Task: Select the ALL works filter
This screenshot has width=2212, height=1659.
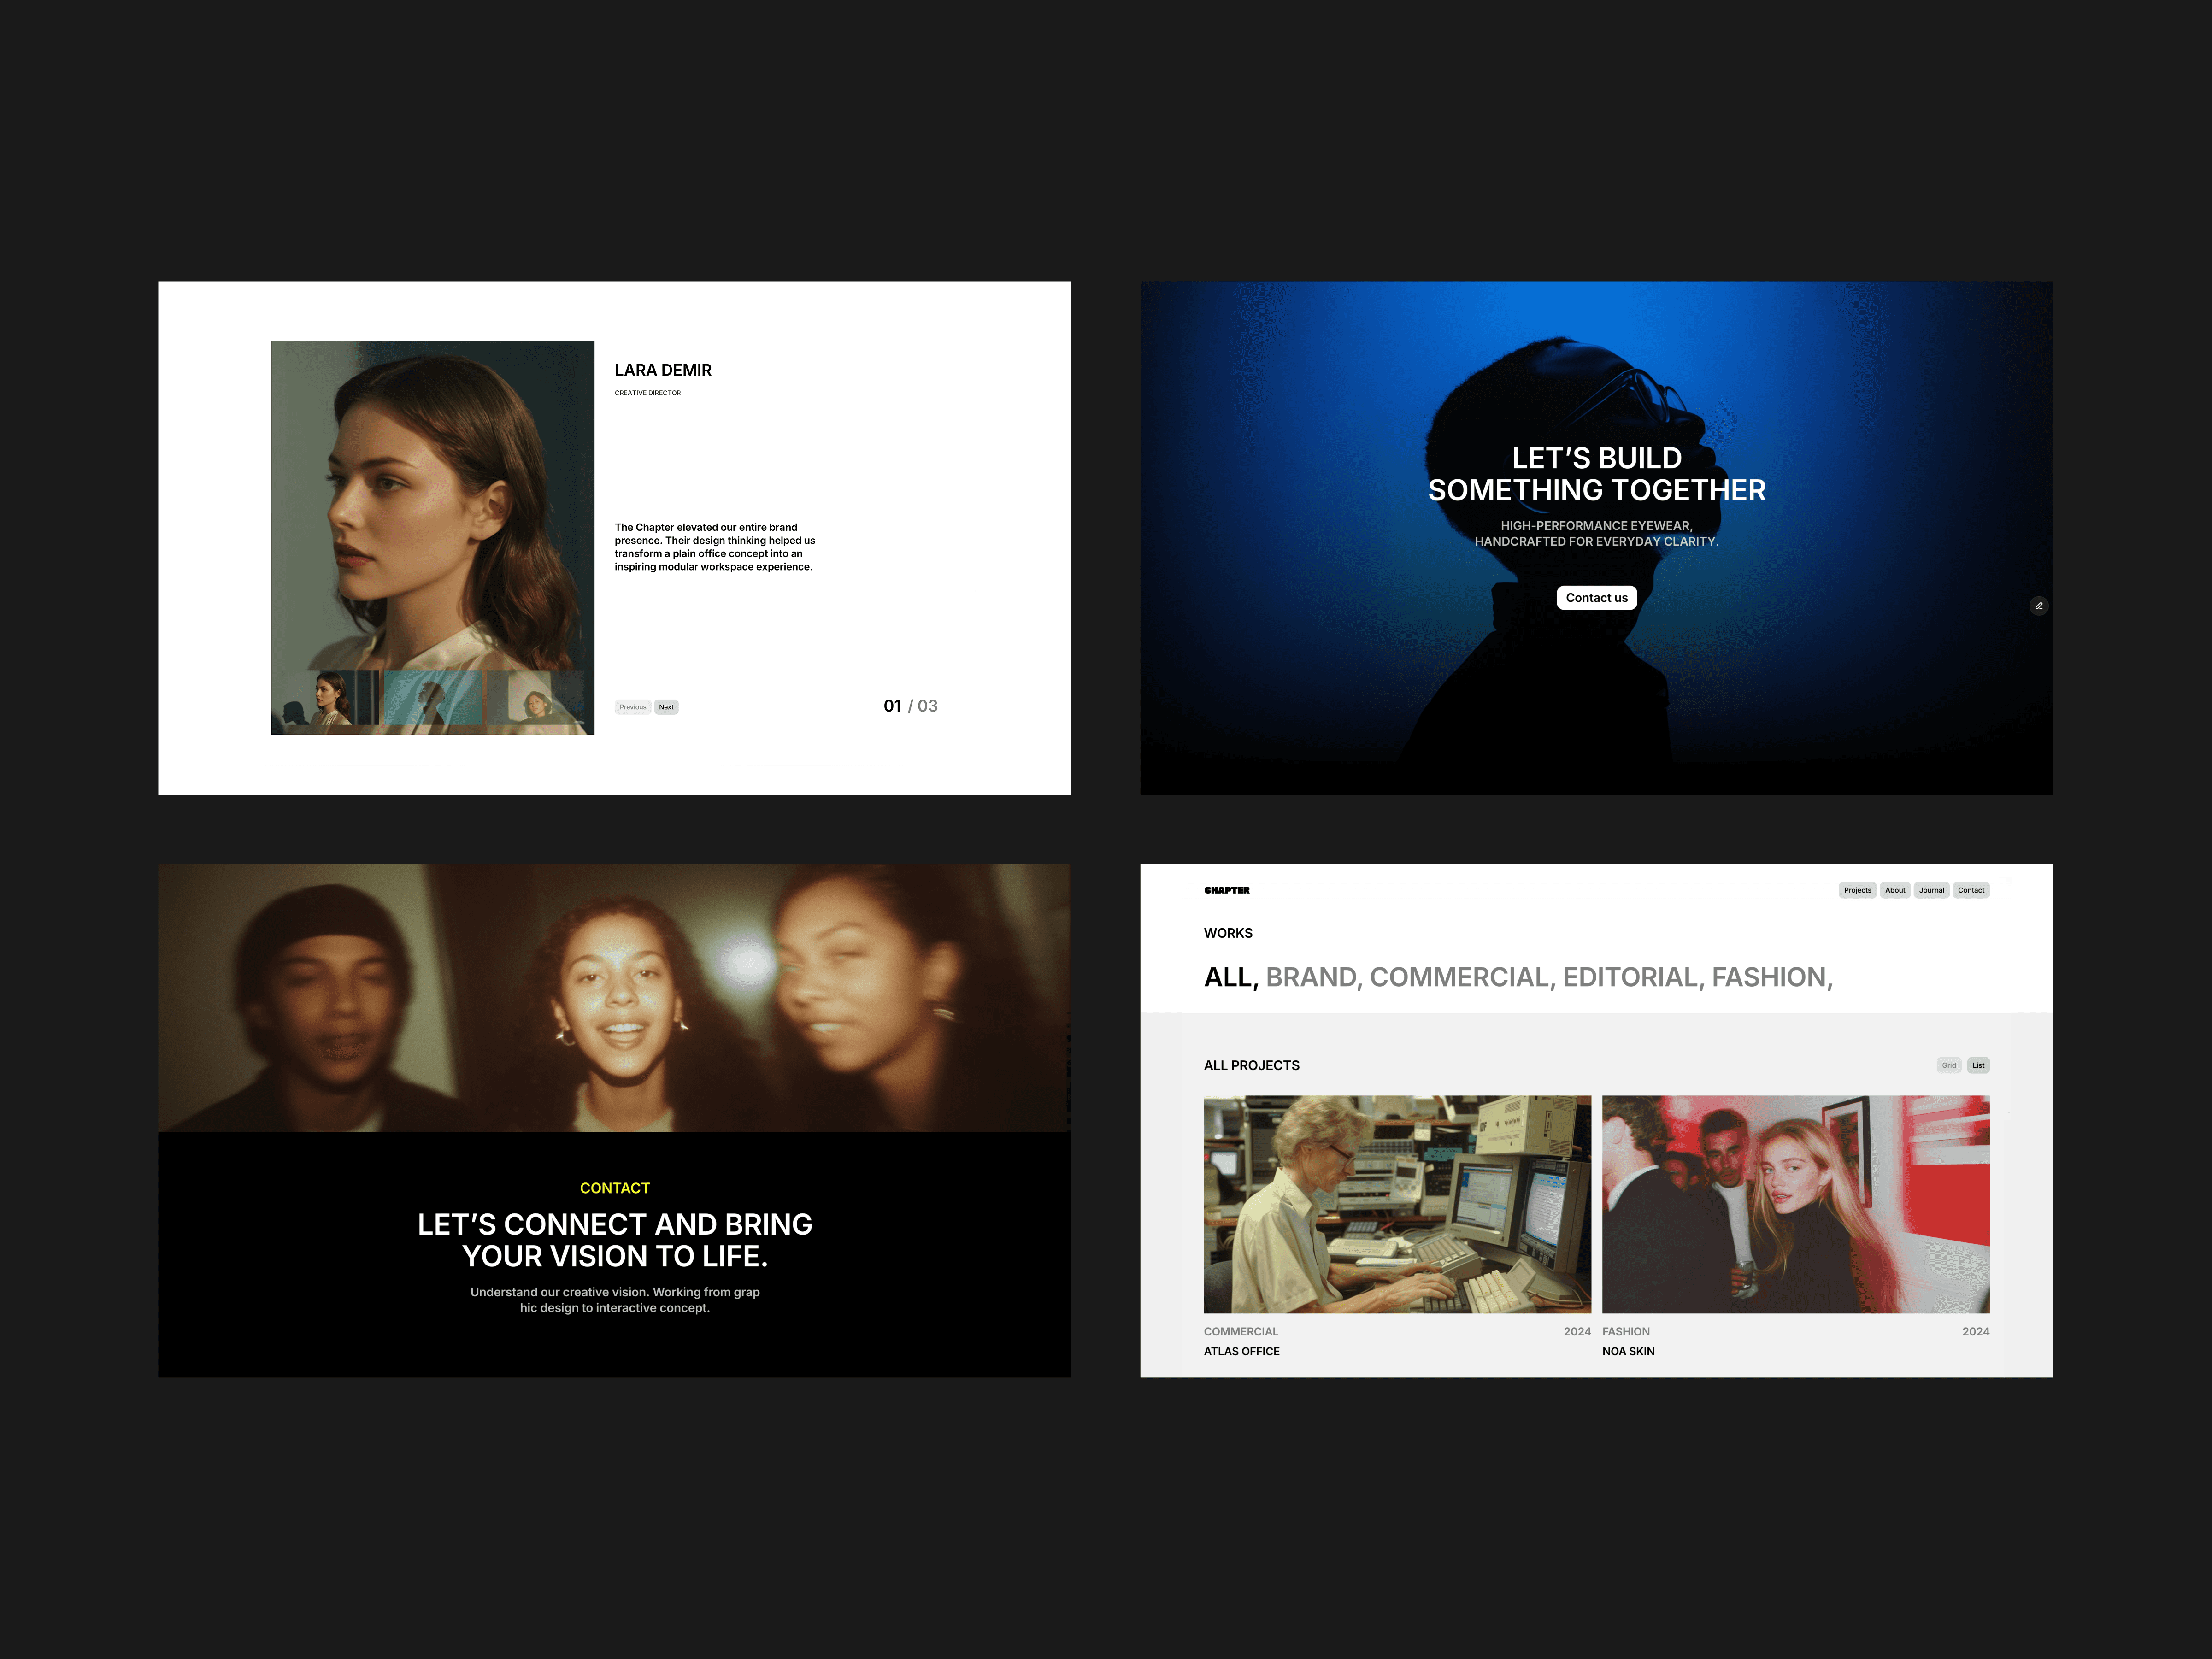Action: tap(1230, 977)
